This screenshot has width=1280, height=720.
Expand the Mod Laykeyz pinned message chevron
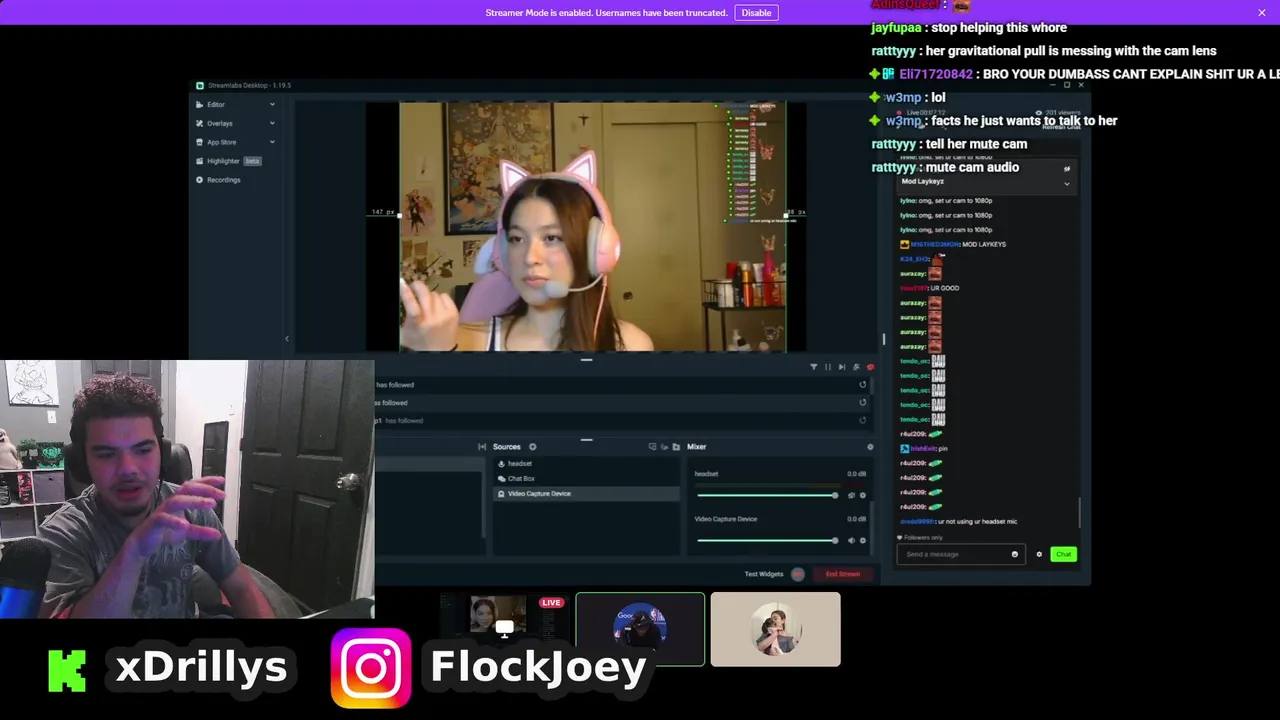tap(1067, 183)
